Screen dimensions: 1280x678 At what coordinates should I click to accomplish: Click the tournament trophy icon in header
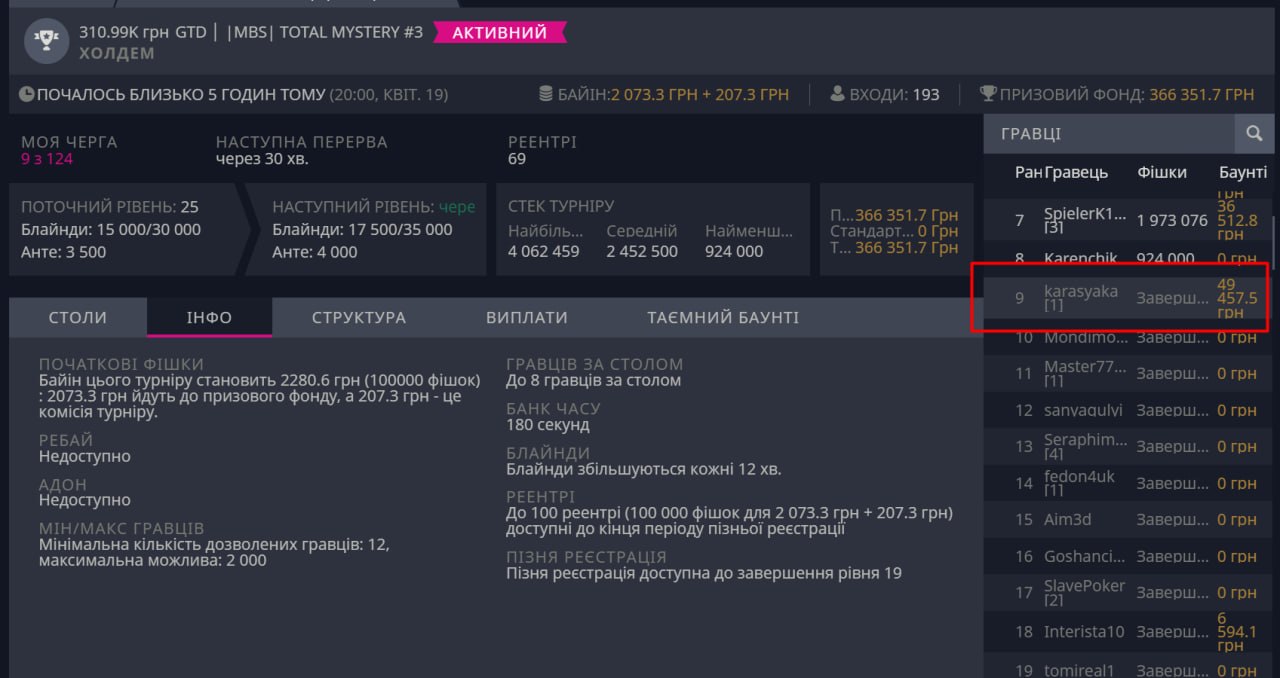pos(44,40)
